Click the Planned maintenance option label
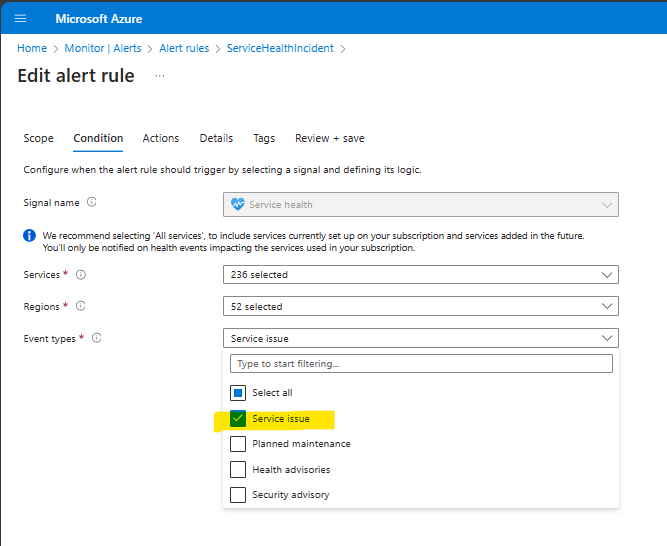Screen dimensions: 667x546 [301, 444]
